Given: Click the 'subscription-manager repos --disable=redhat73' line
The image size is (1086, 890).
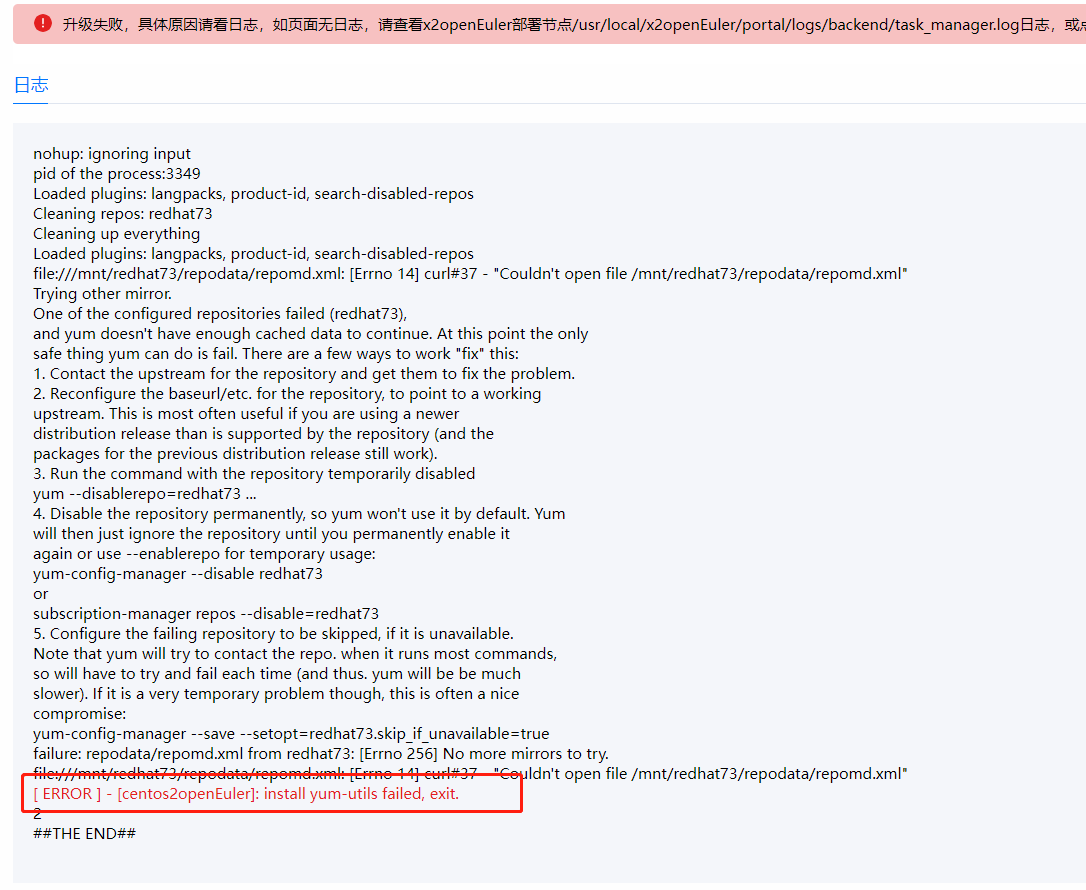Looking at the screenshot, I should tap(206, 614).
